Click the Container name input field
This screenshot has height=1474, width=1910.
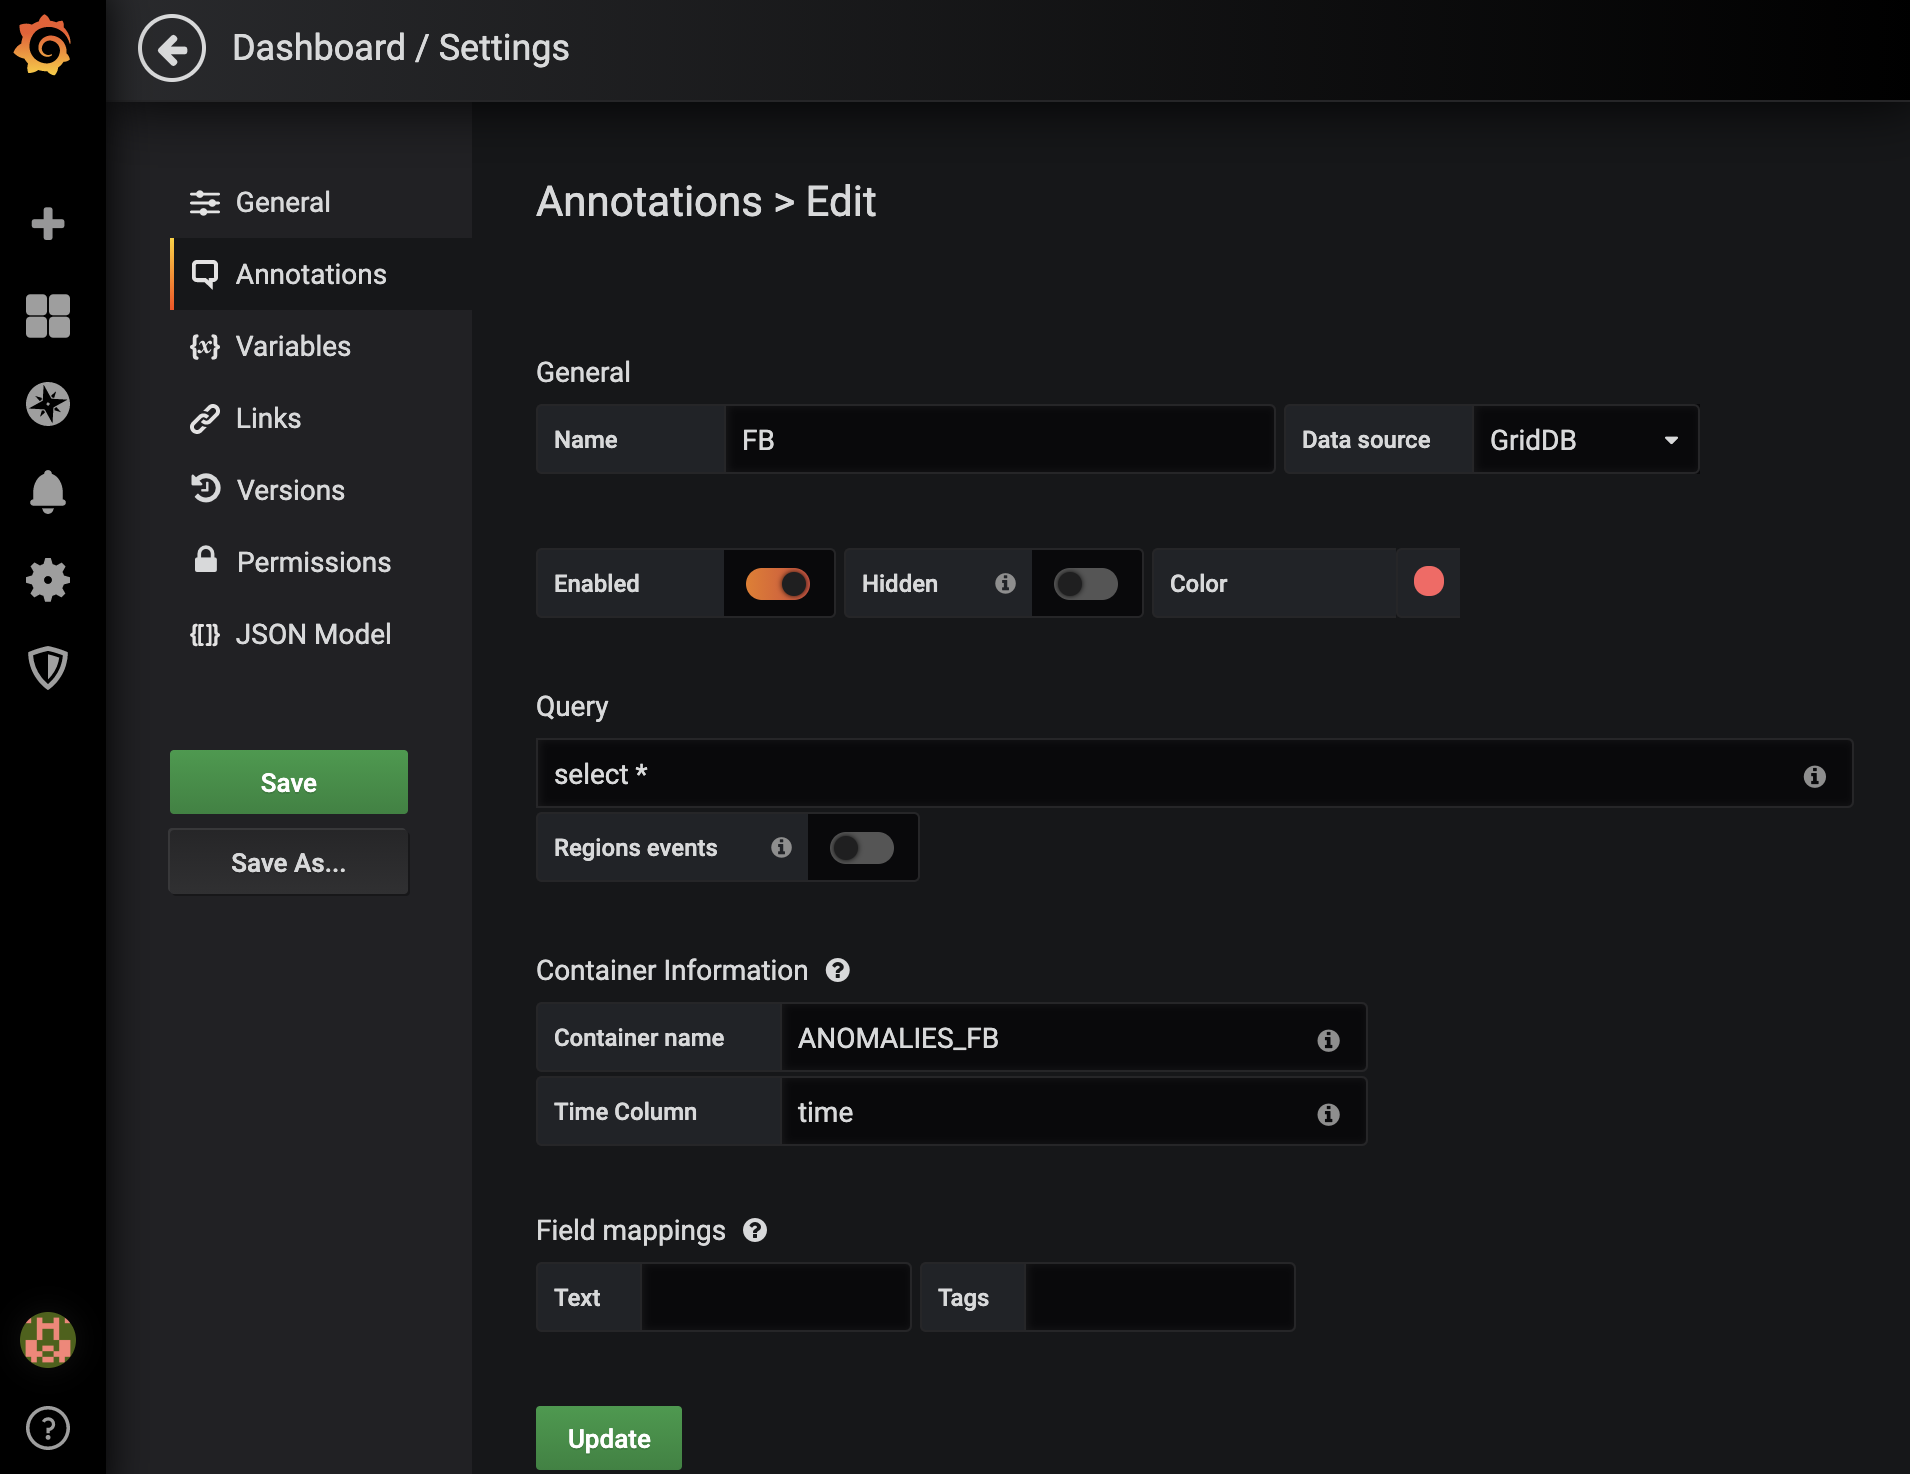[1050, 1038]
